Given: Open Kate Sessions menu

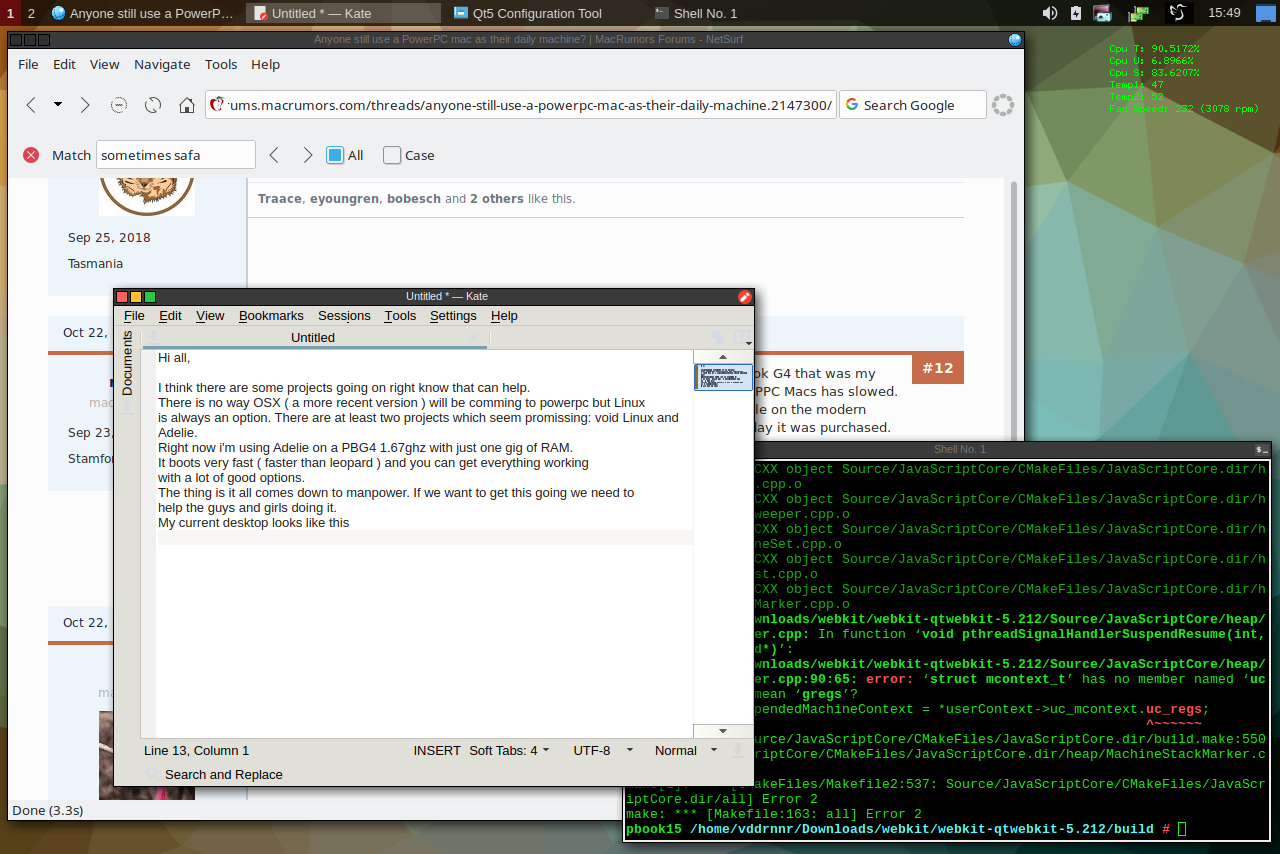Looking at the screenshot, I should tap(344, 315).
